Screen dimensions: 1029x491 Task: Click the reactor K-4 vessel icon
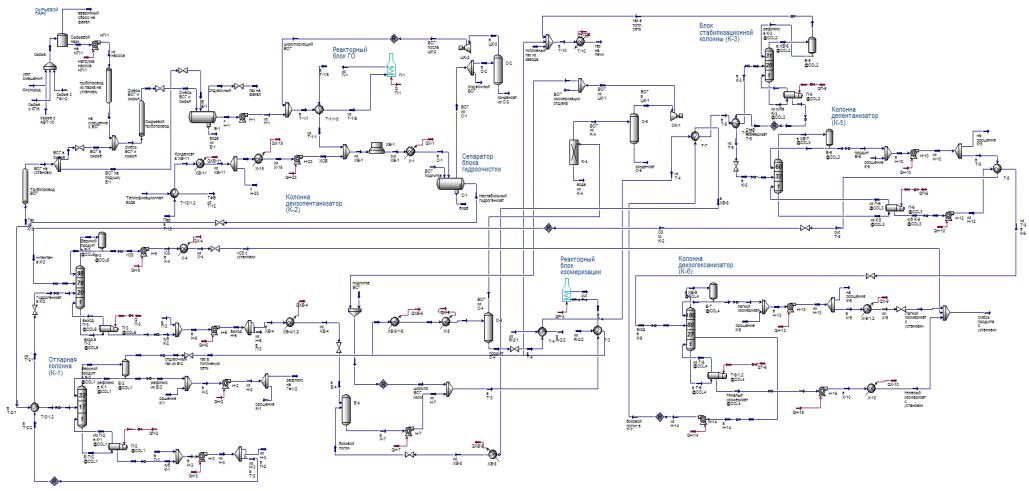click(x=572, y=152)
